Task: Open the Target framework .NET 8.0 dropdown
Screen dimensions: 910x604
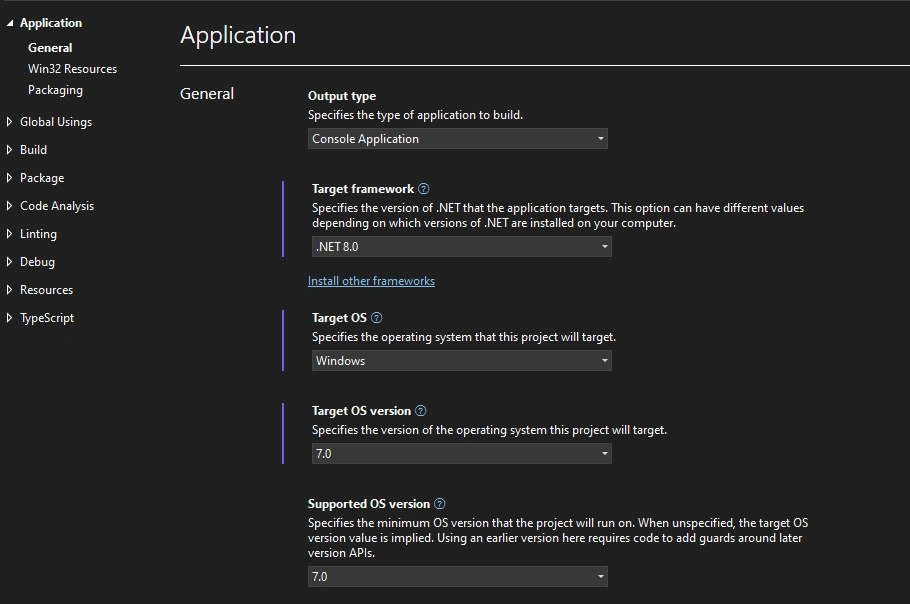Action: tap(461, 247)
